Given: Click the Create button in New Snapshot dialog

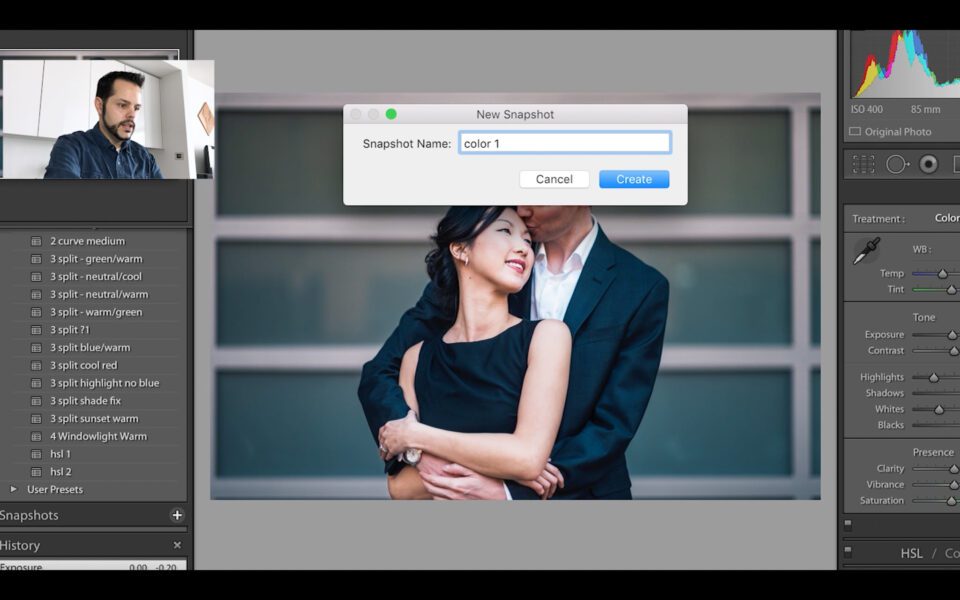Looking at the screenshot, I should point(634,179).
